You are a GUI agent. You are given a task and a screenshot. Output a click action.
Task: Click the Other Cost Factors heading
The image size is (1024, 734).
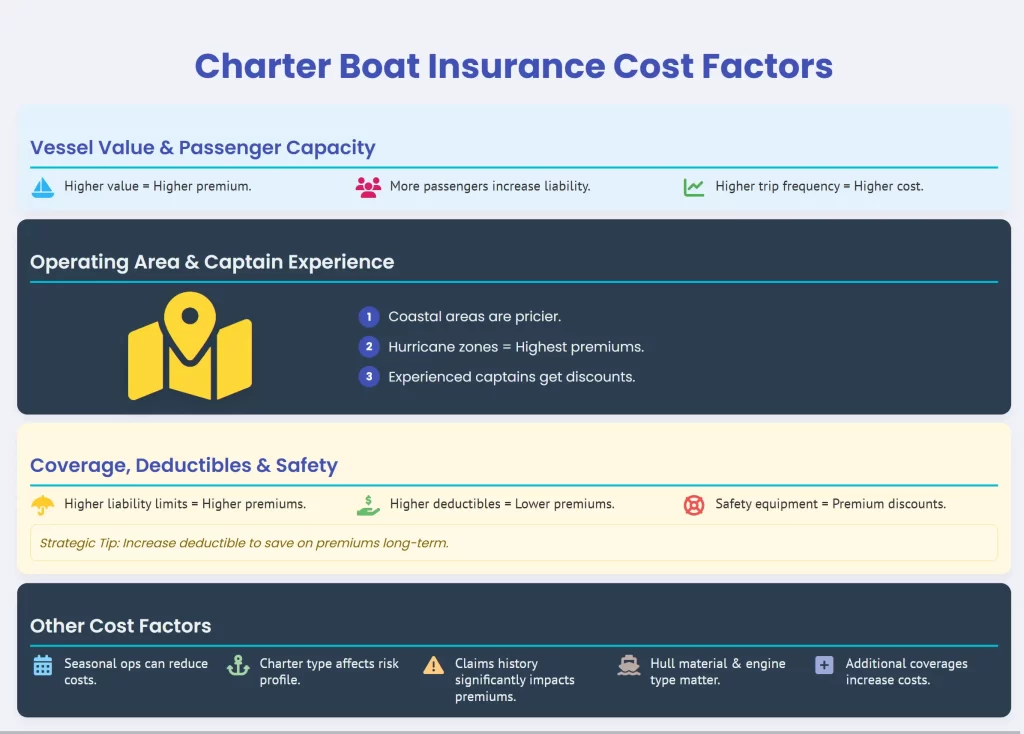[x=121, y=626]
